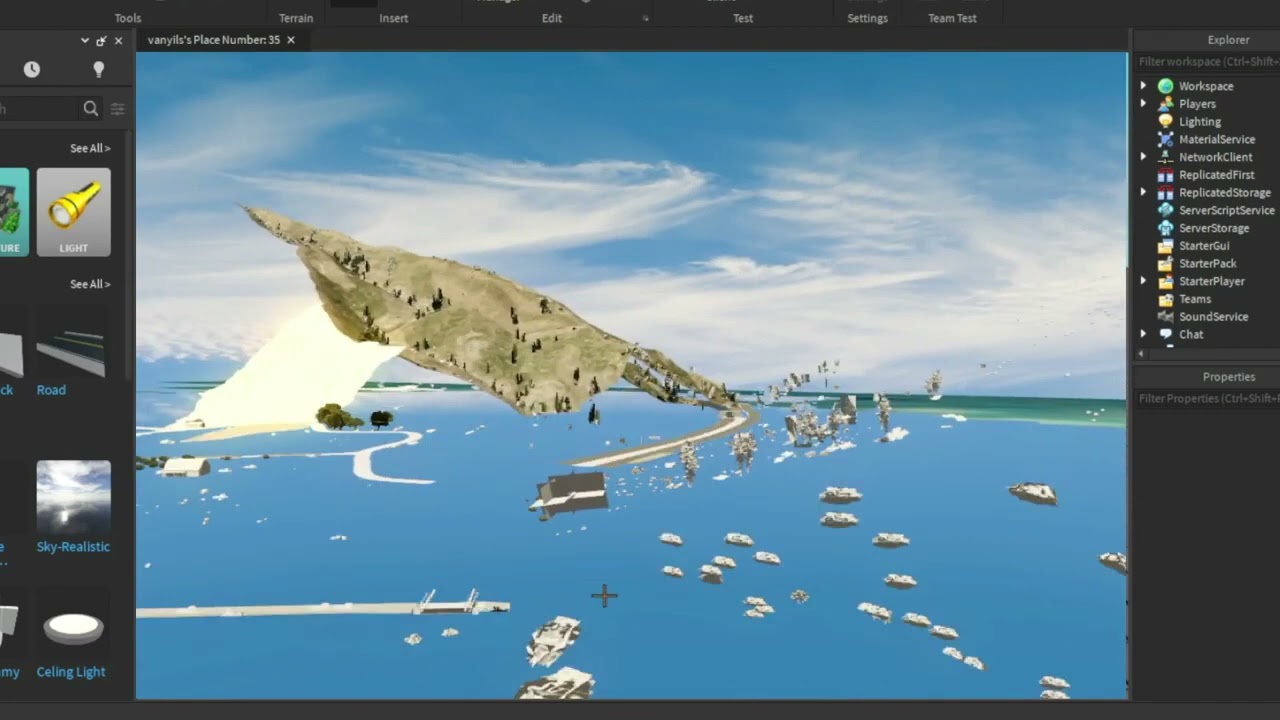1280x720 pixels.
Task: Open the Creations lightbulb tab in Toolbox
Action: click(x=98, y=69)
